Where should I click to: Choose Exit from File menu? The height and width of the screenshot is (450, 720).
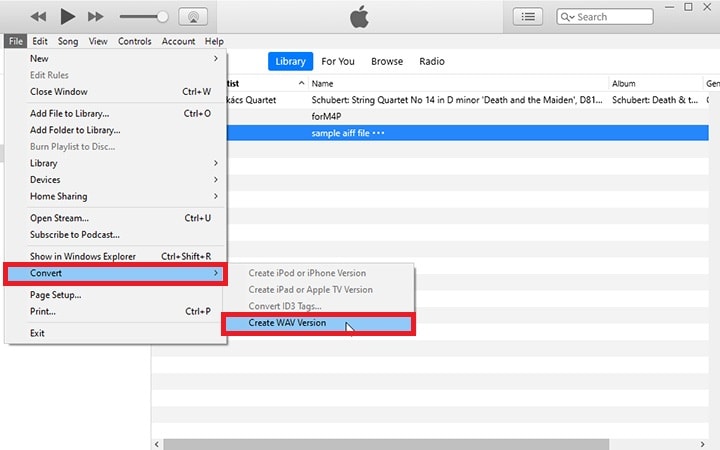tap(116, 333)
